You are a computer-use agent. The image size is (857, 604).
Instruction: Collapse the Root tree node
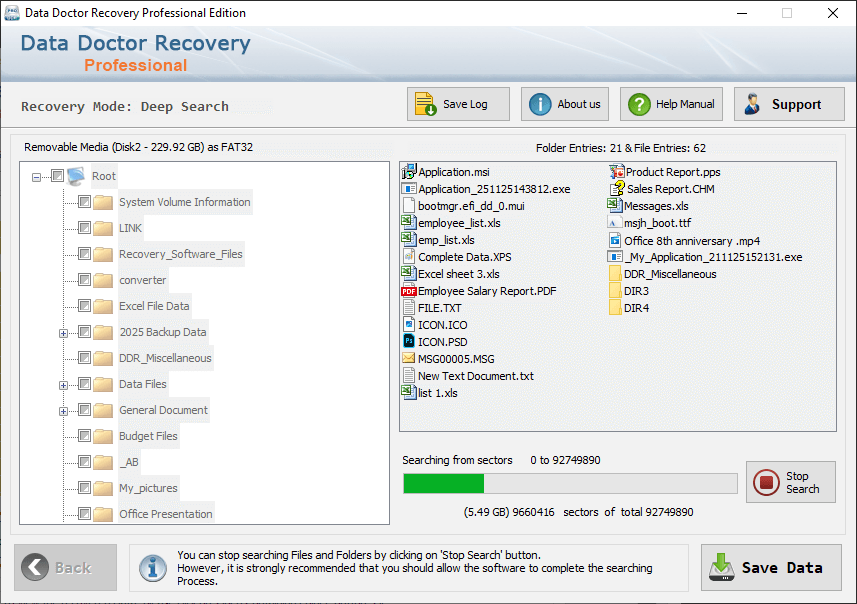(36, 177)
